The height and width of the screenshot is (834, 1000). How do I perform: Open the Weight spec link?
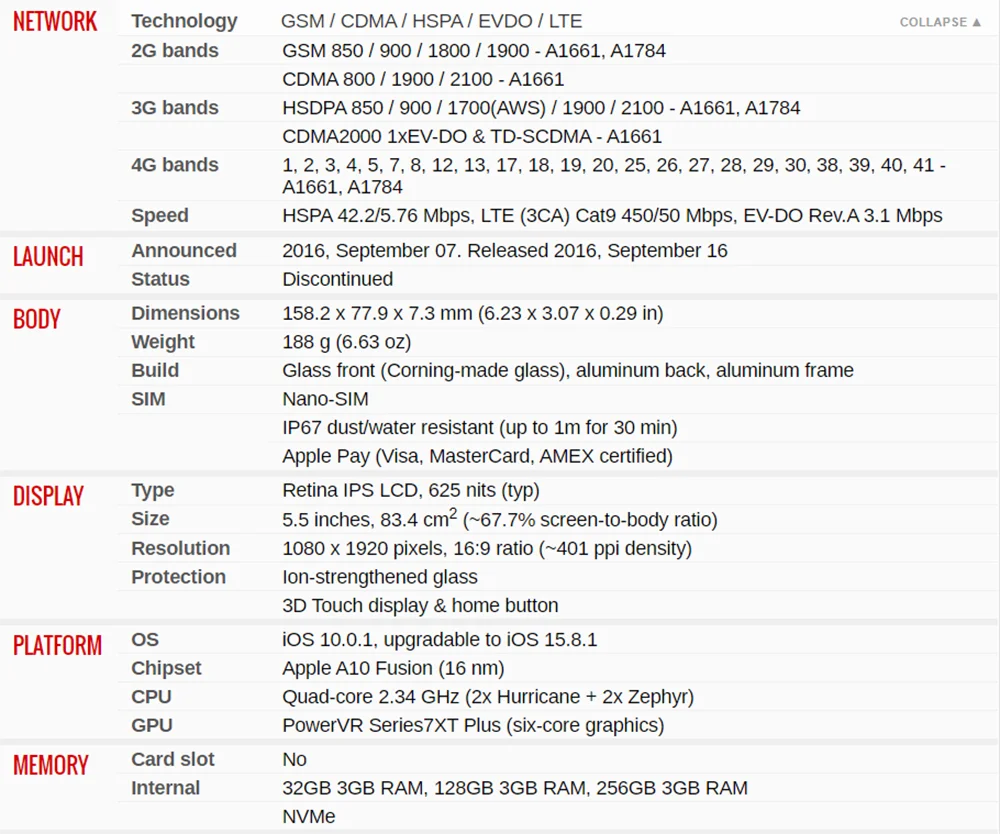[x=162, y=342]
